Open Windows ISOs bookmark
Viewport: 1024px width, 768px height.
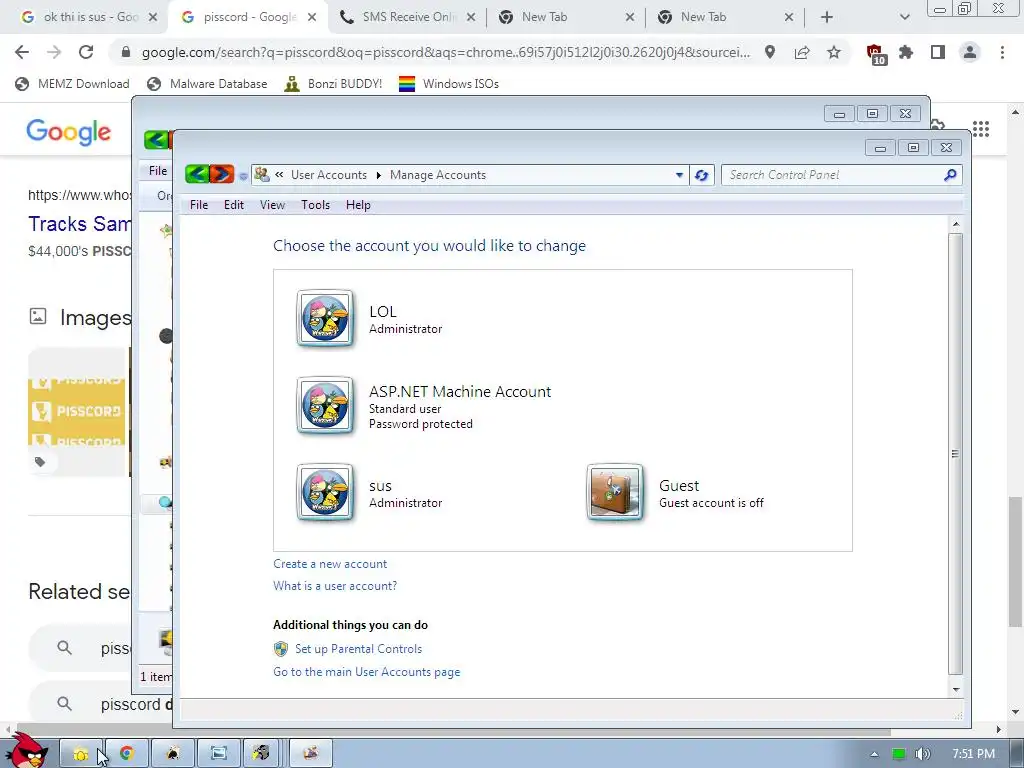click(449, 84)
